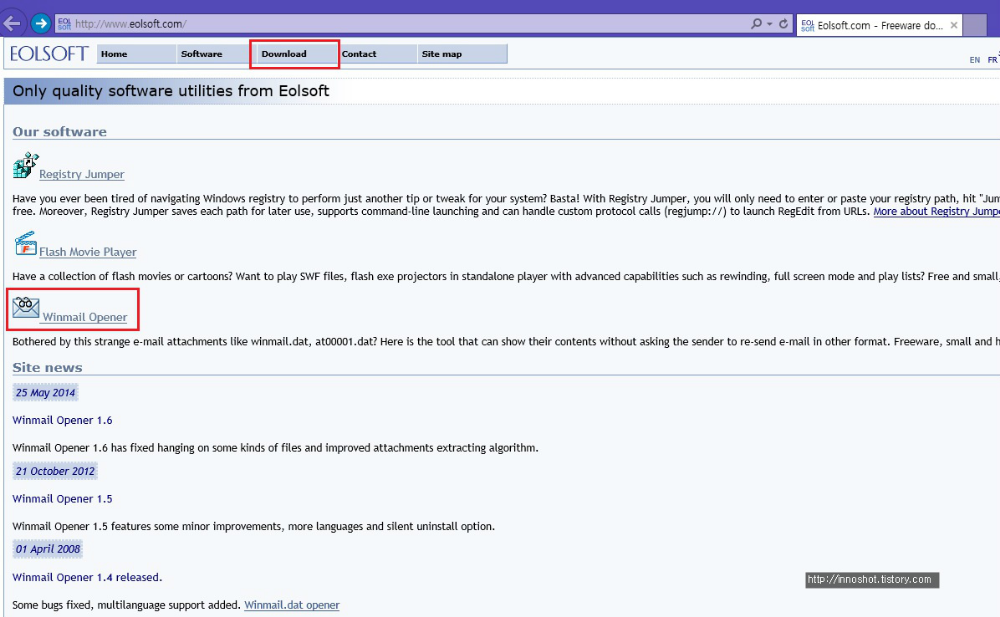The image size is (1000, 617).
Task: Click the Site news section heading
Action: click(47, 368)
